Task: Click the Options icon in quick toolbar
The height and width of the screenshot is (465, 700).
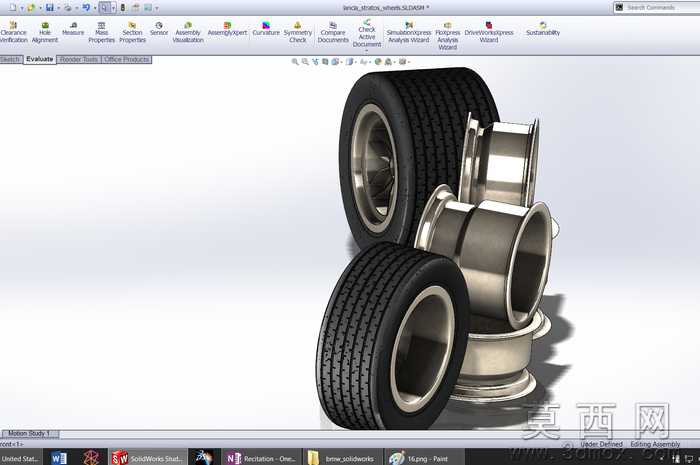Action: coord(148,8)
